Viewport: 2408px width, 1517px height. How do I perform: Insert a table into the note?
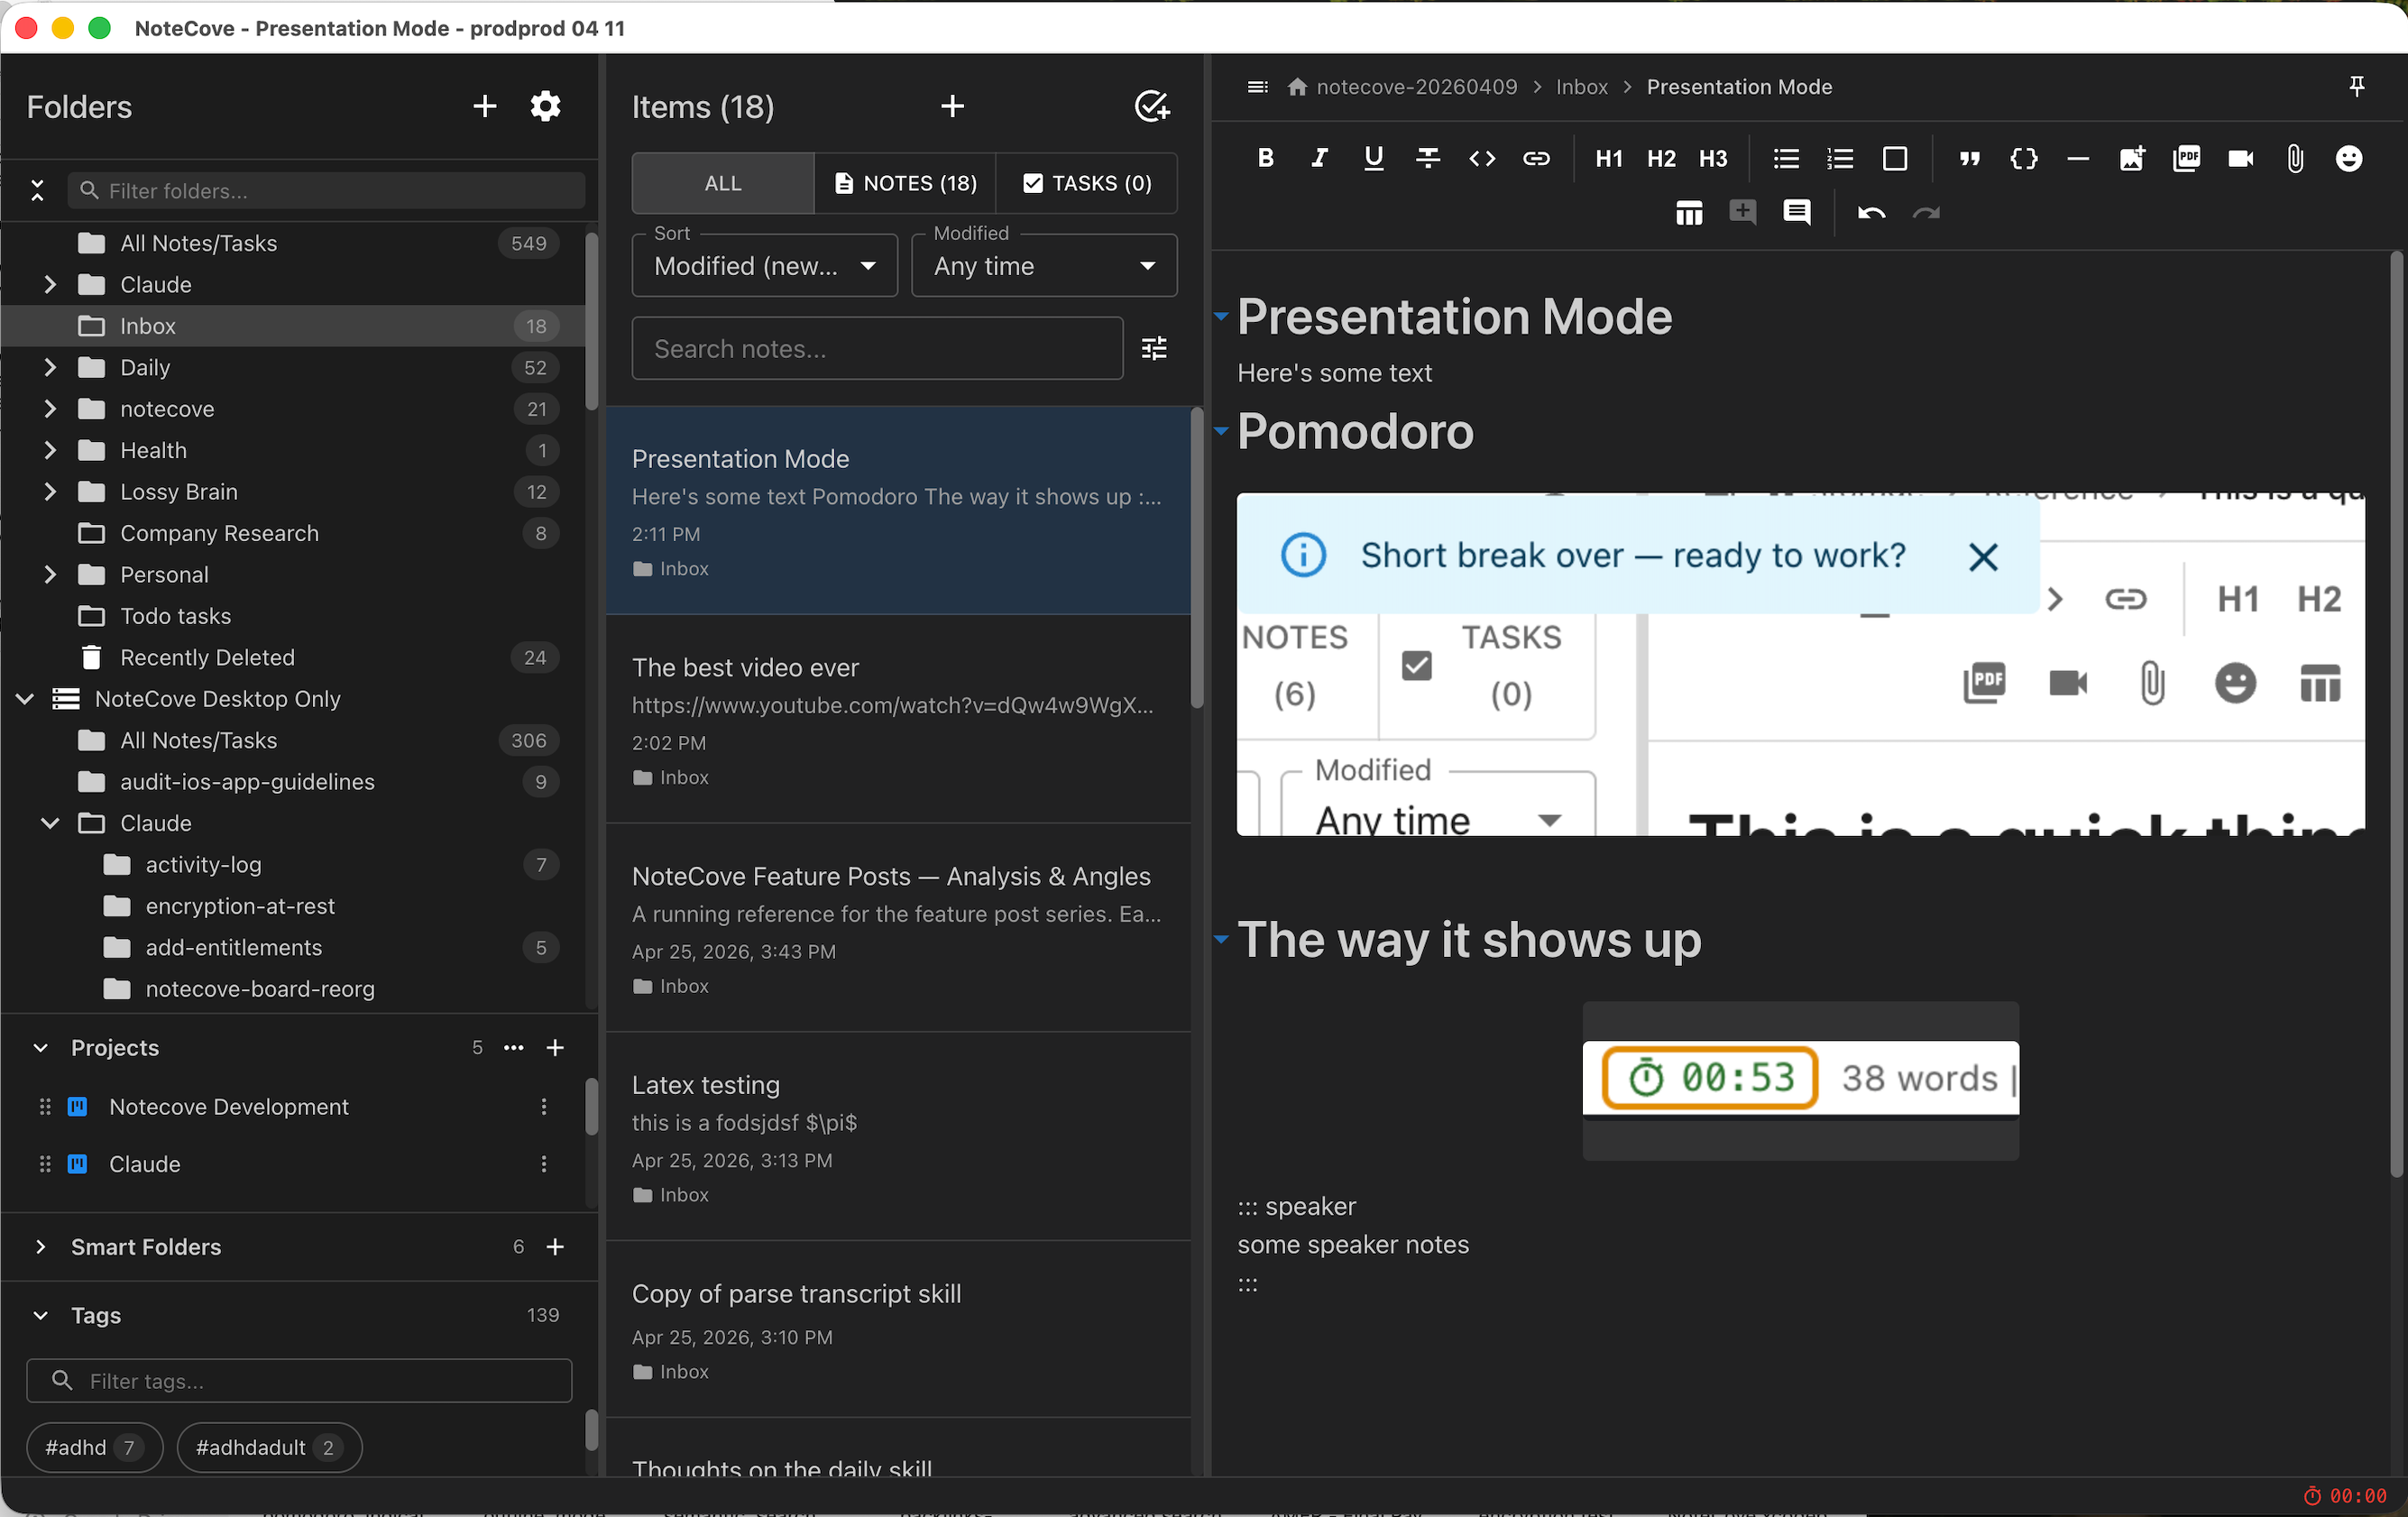tap(1689, 212)
